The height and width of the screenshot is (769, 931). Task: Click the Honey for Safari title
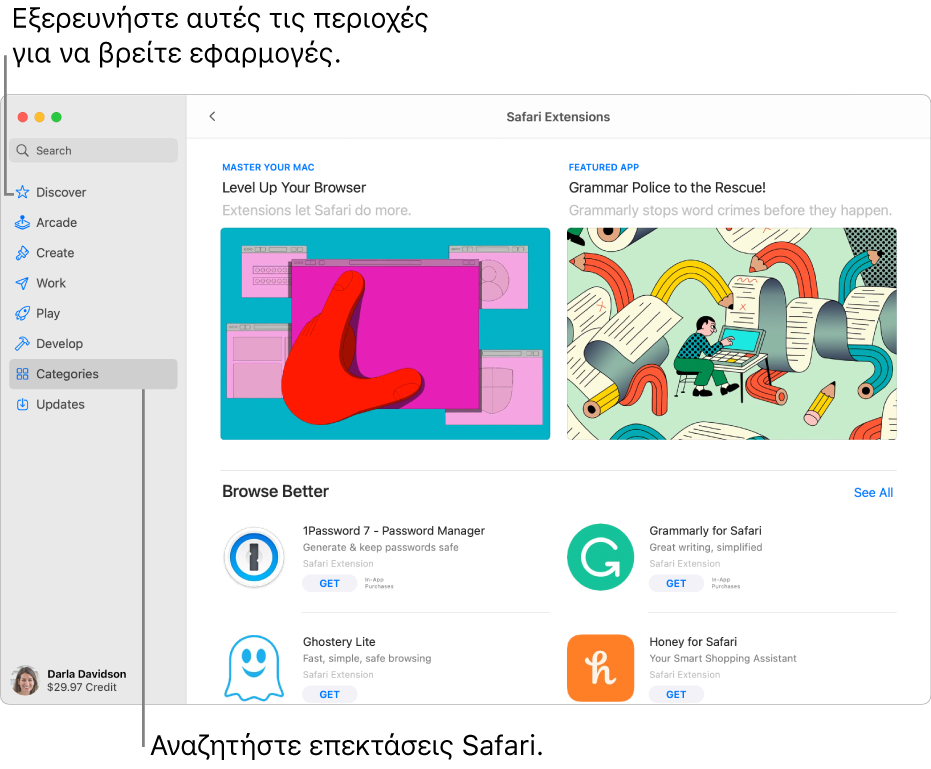click(693, 641)
